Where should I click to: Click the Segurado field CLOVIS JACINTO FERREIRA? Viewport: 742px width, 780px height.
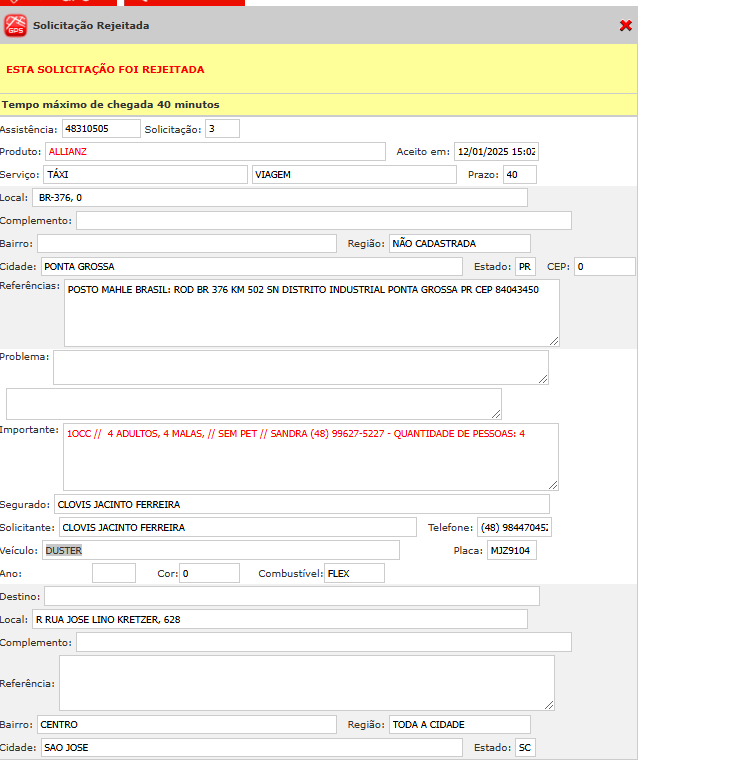point(302,504)
